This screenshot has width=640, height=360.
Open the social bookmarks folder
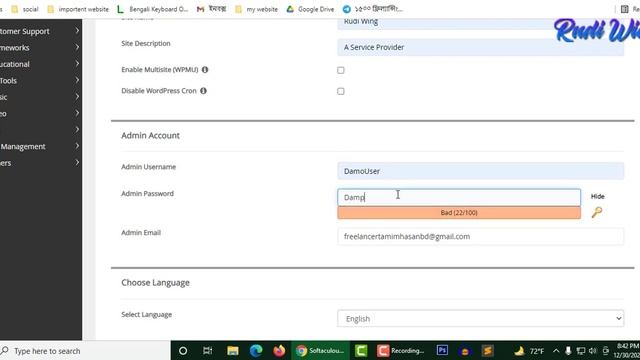(x=25, y=9)
